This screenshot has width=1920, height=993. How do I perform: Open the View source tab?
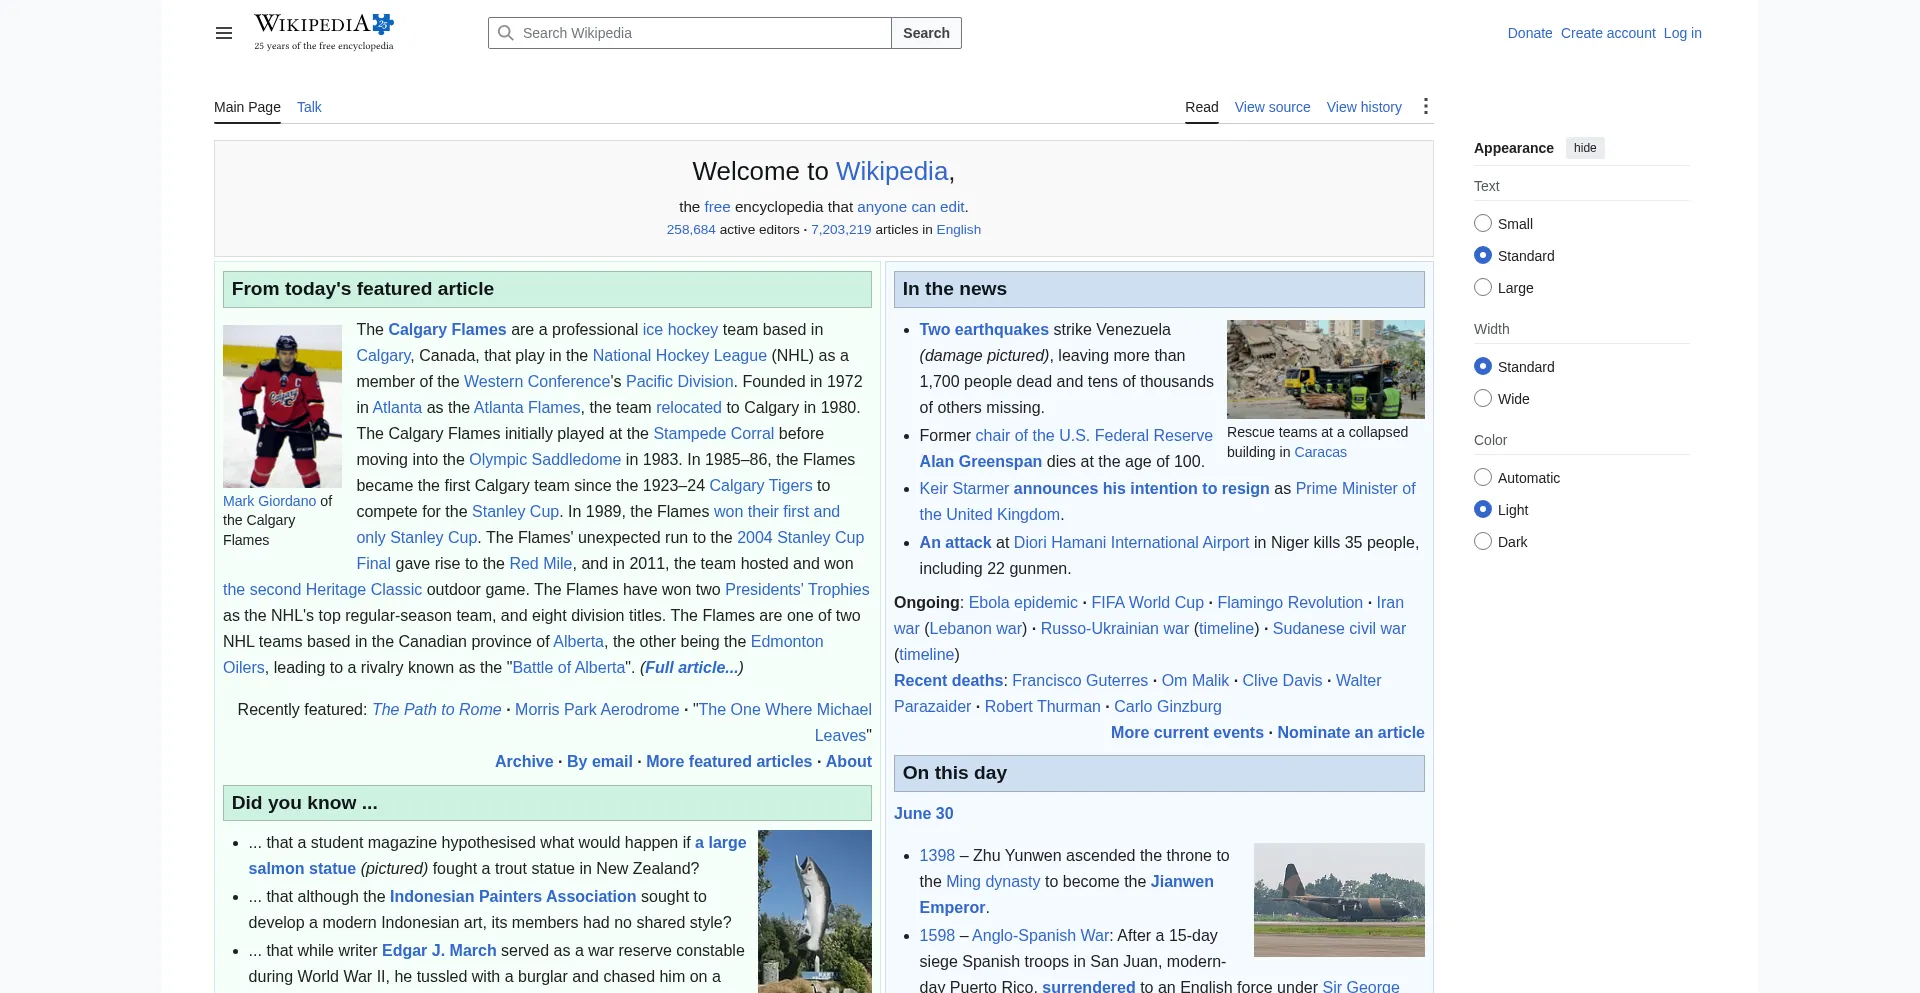coord(1272,107)
